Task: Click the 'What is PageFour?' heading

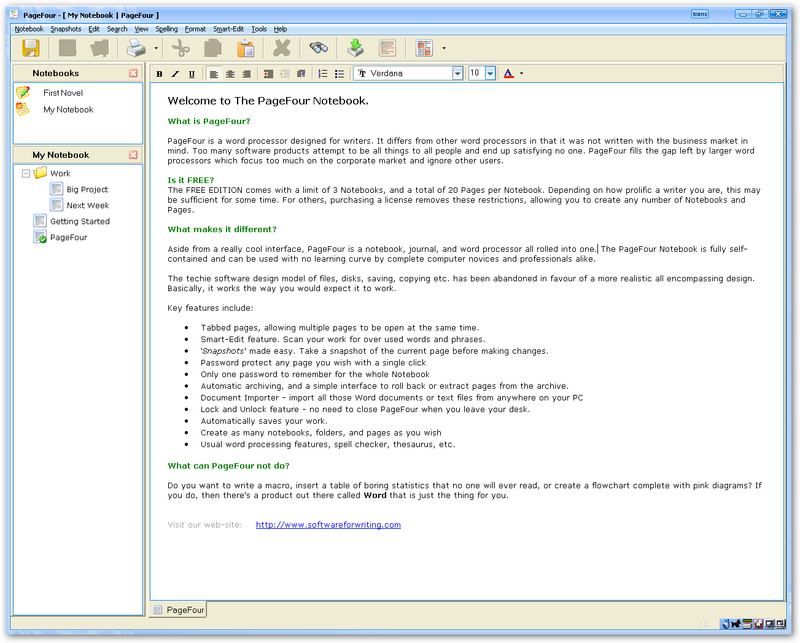Action: click(209, 121)
